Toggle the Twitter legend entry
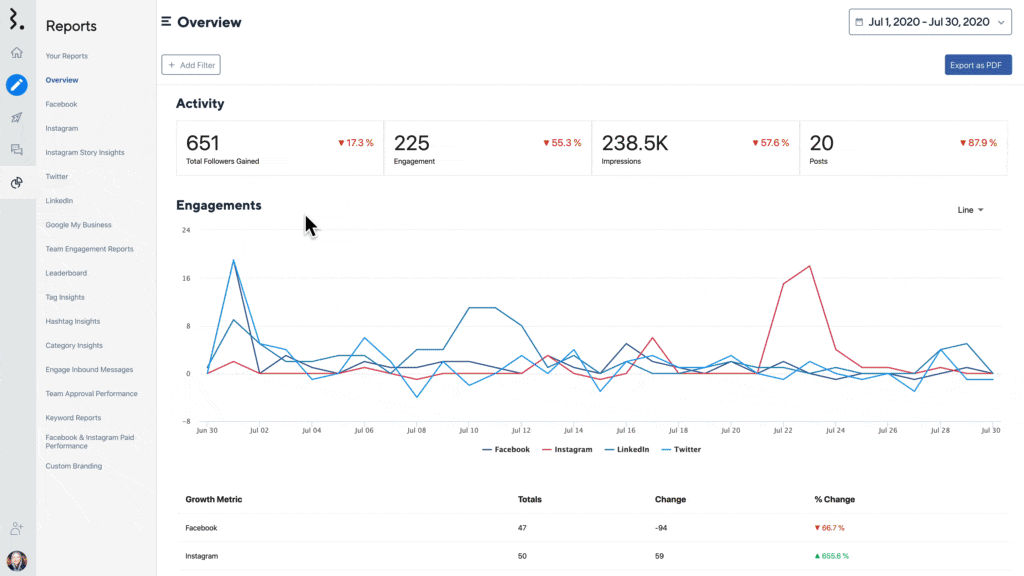This screenshot has height=576, width=1024. tap(680, 449)
